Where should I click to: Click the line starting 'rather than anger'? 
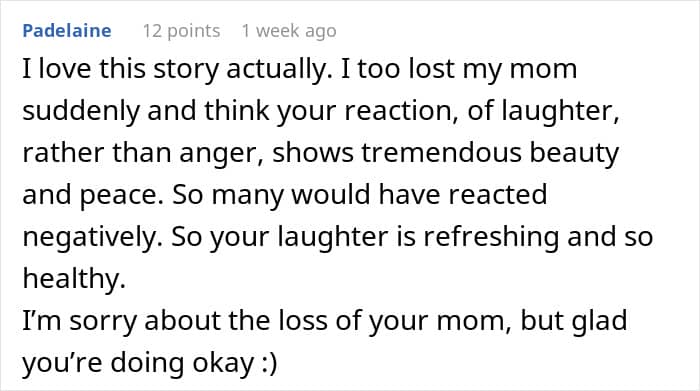coord(321,154)
